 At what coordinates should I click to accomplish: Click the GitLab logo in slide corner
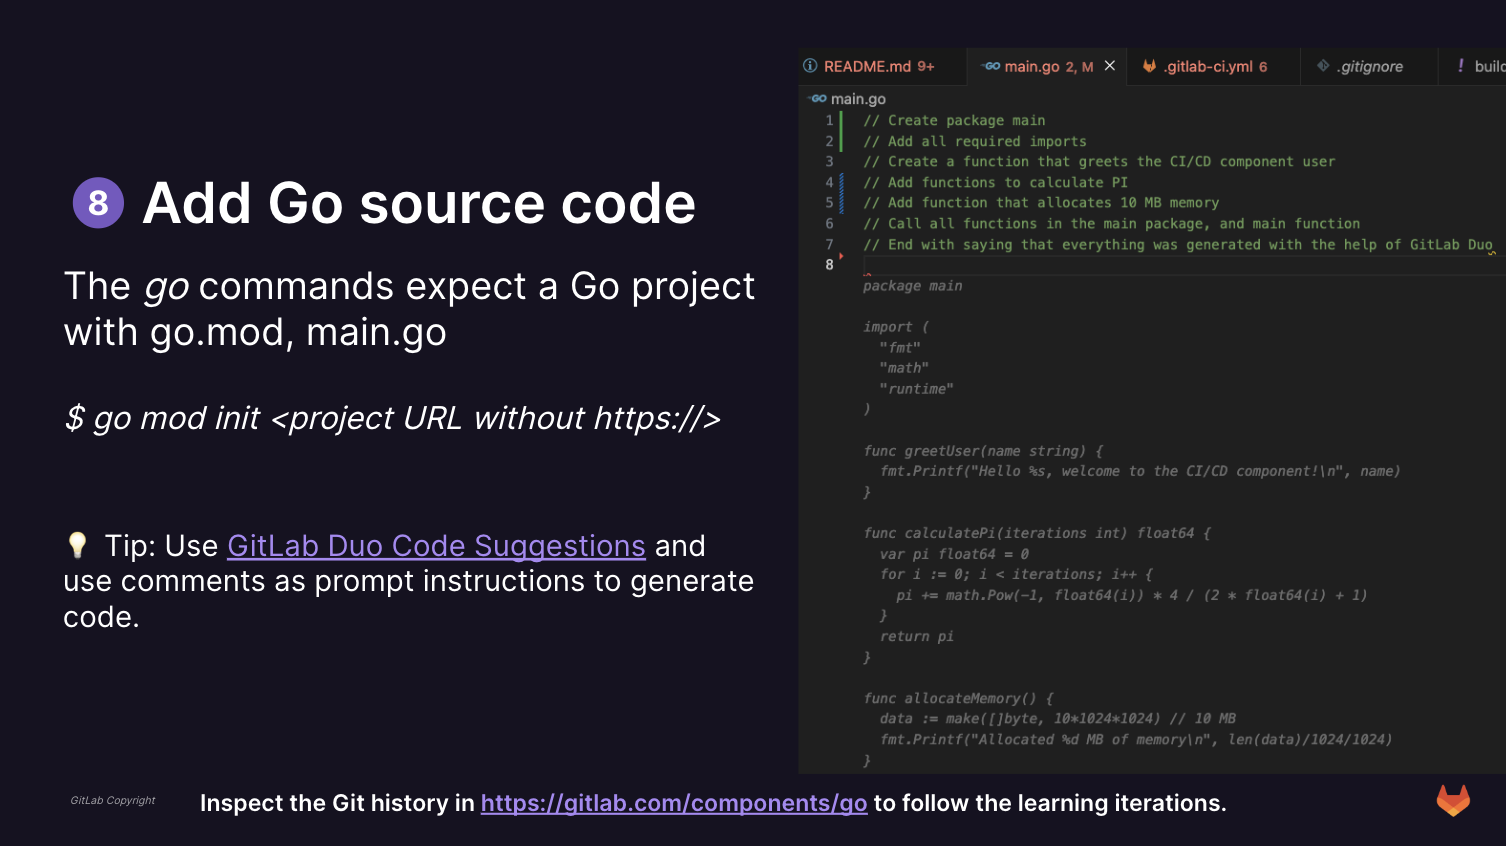pos(1453,800)
